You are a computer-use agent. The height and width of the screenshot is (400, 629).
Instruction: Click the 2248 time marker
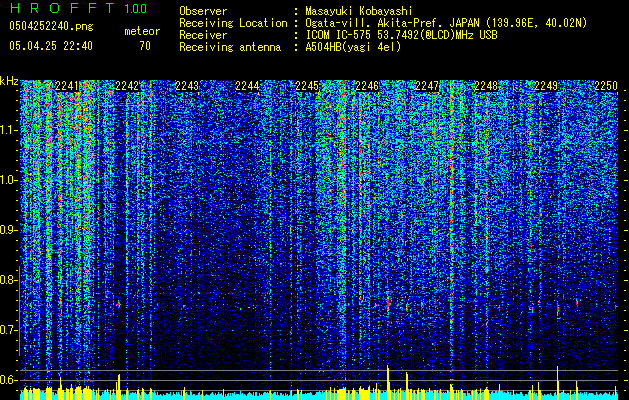point(486,86)
